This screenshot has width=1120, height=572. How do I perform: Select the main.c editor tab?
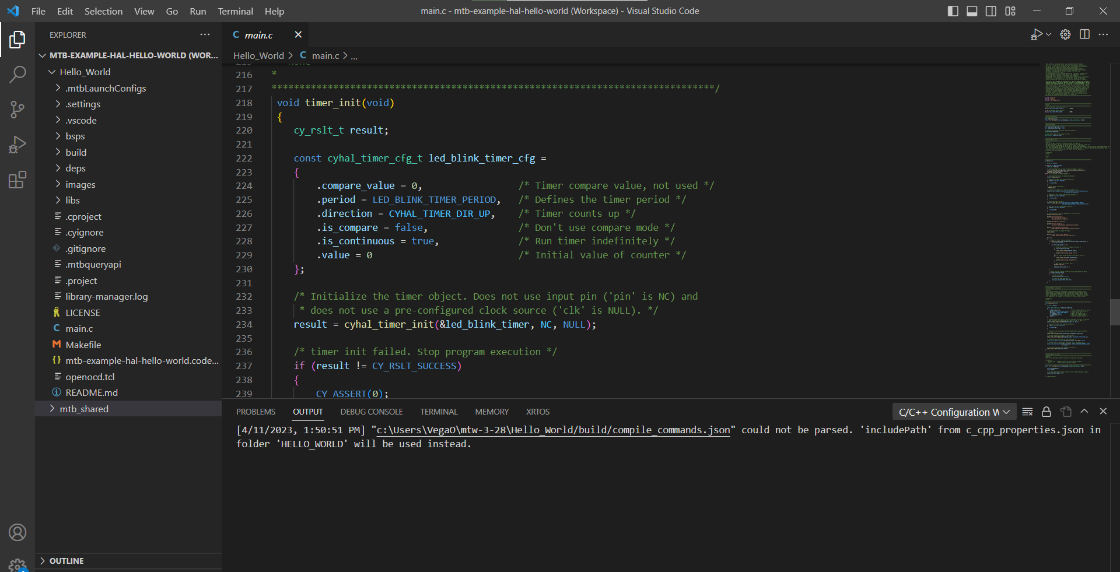265,34
